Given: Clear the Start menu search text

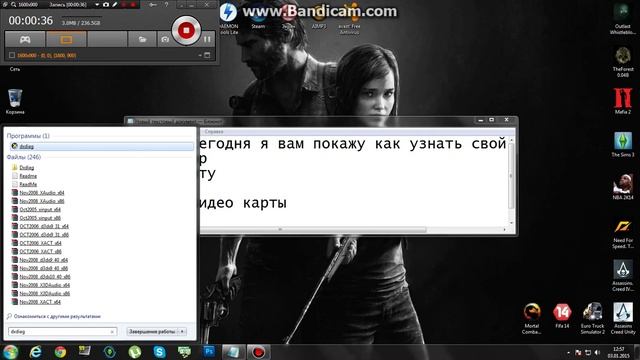Looking at the screenshot, I should pos(112,332).
